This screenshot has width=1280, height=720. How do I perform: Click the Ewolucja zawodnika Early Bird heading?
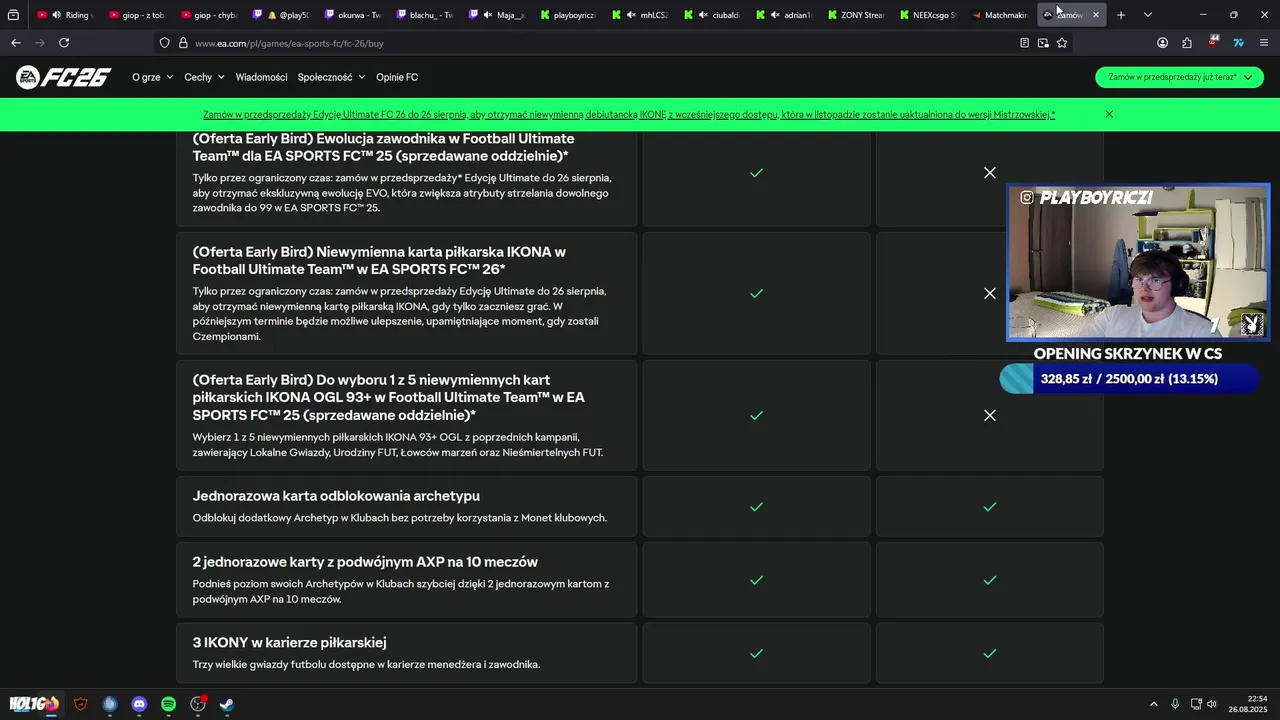click(381, 147)
